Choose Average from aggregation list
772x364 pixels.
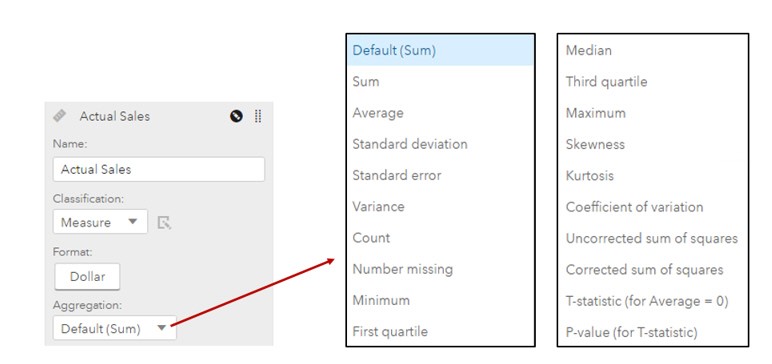378,113
